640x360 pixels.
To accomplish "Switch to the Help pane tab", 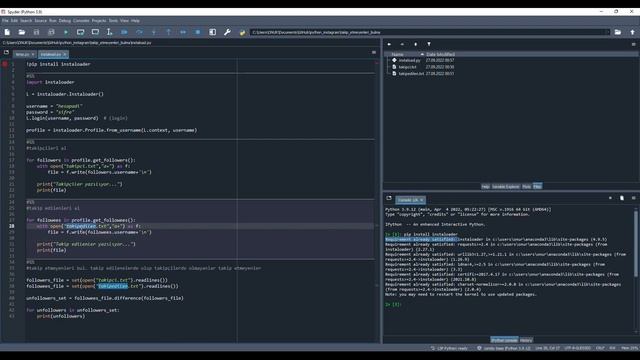I will 485,187.
